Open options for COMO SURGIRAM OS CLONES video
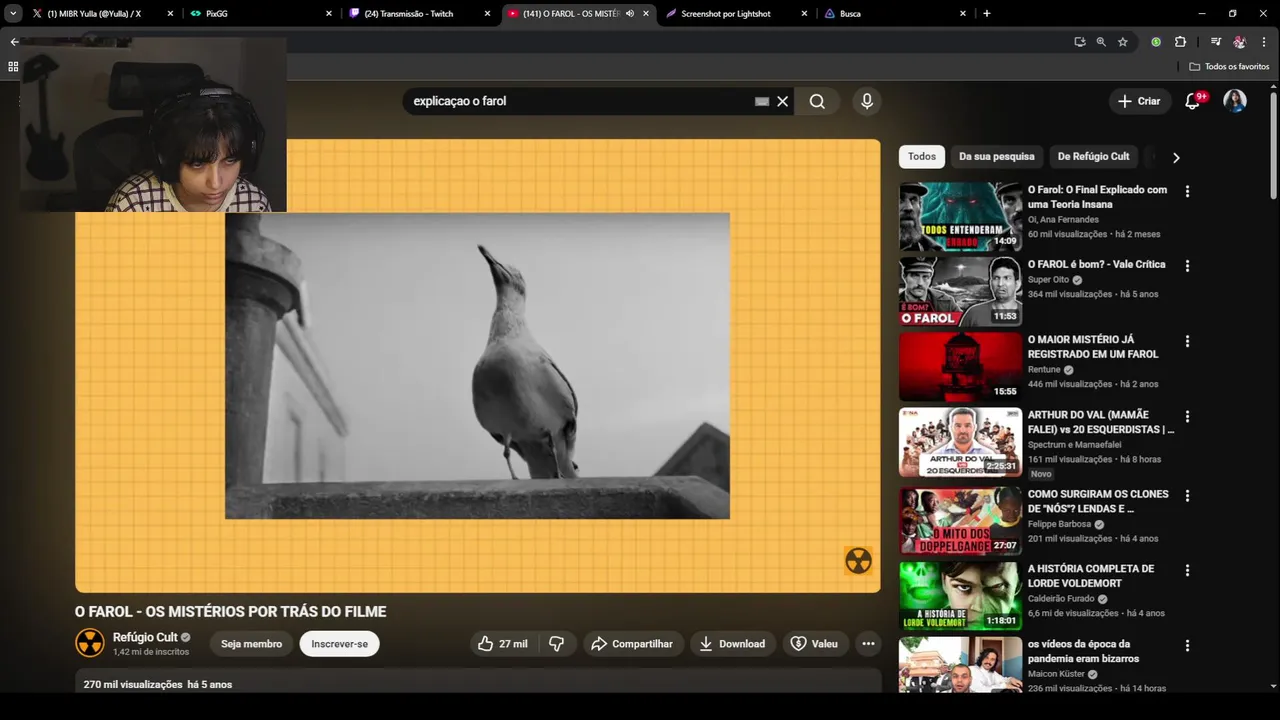This screenshot has height=720, width=1280. (1187, 495)
